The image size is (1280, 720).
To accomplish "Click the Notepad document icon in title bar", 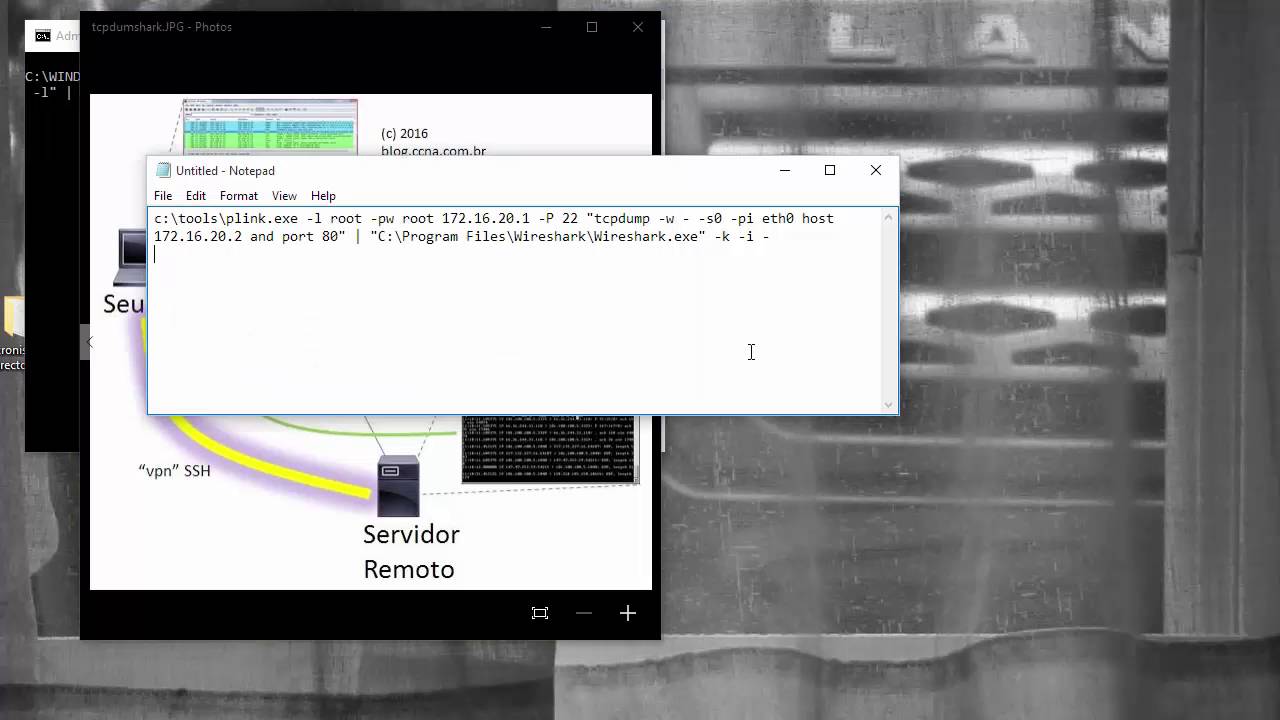I will point(164,171).
